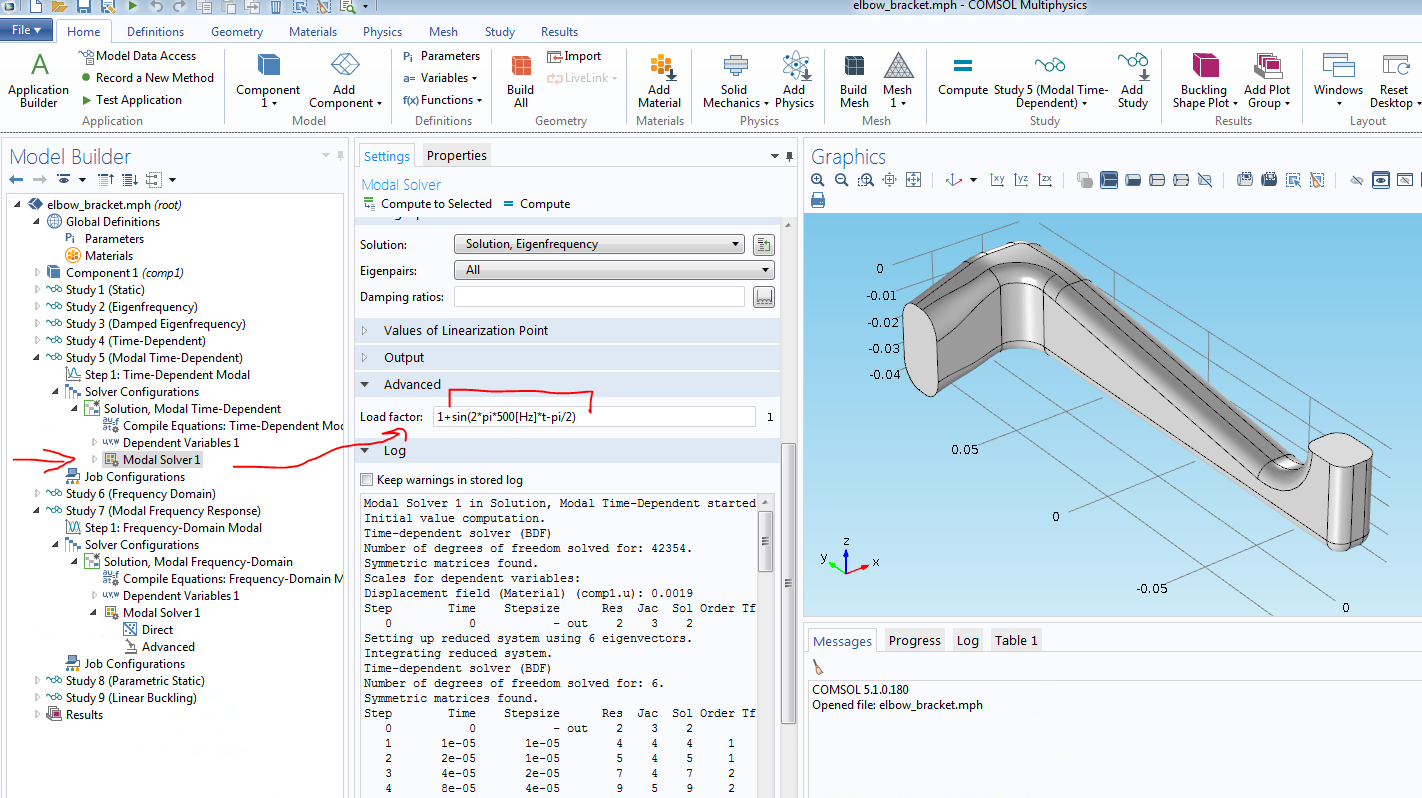Image resolution: width=1422 pixels, height=798 pixels.
Task: Expand the Values of Linearization Point section
Action: 465,331
